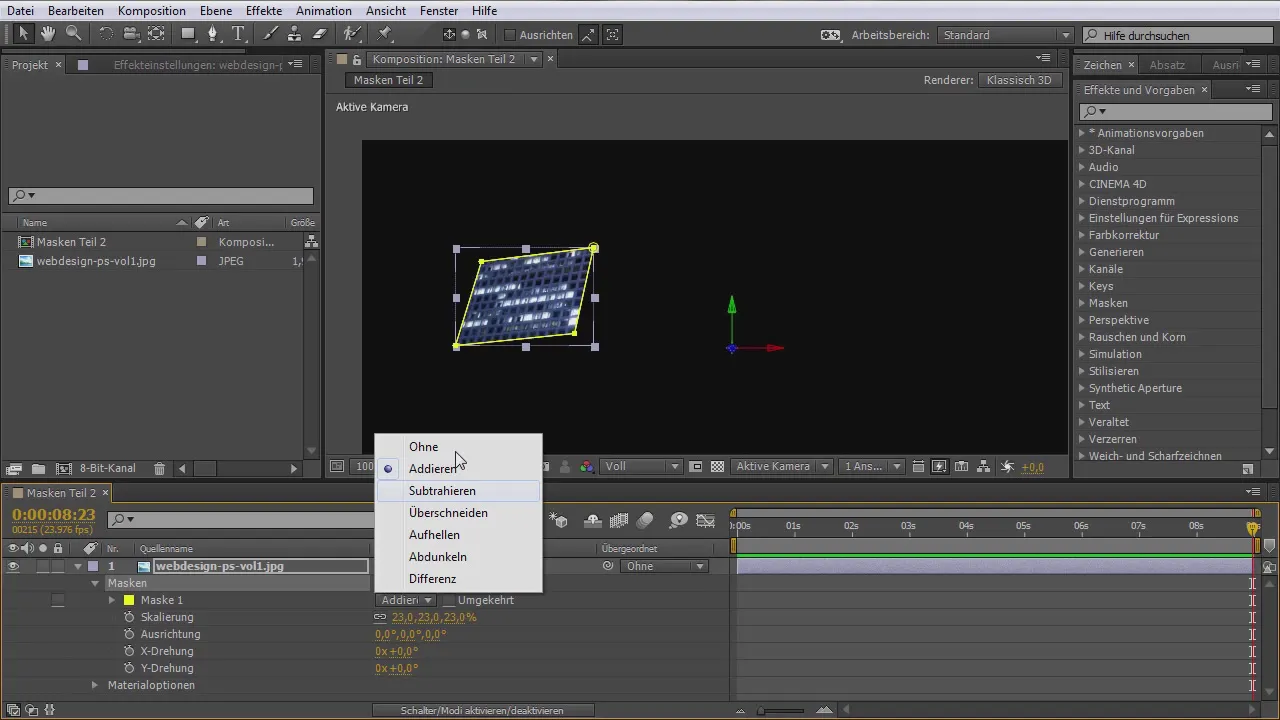Select the Puppet Pin tool
This screenshot has height=720, width=1280.
384,34
